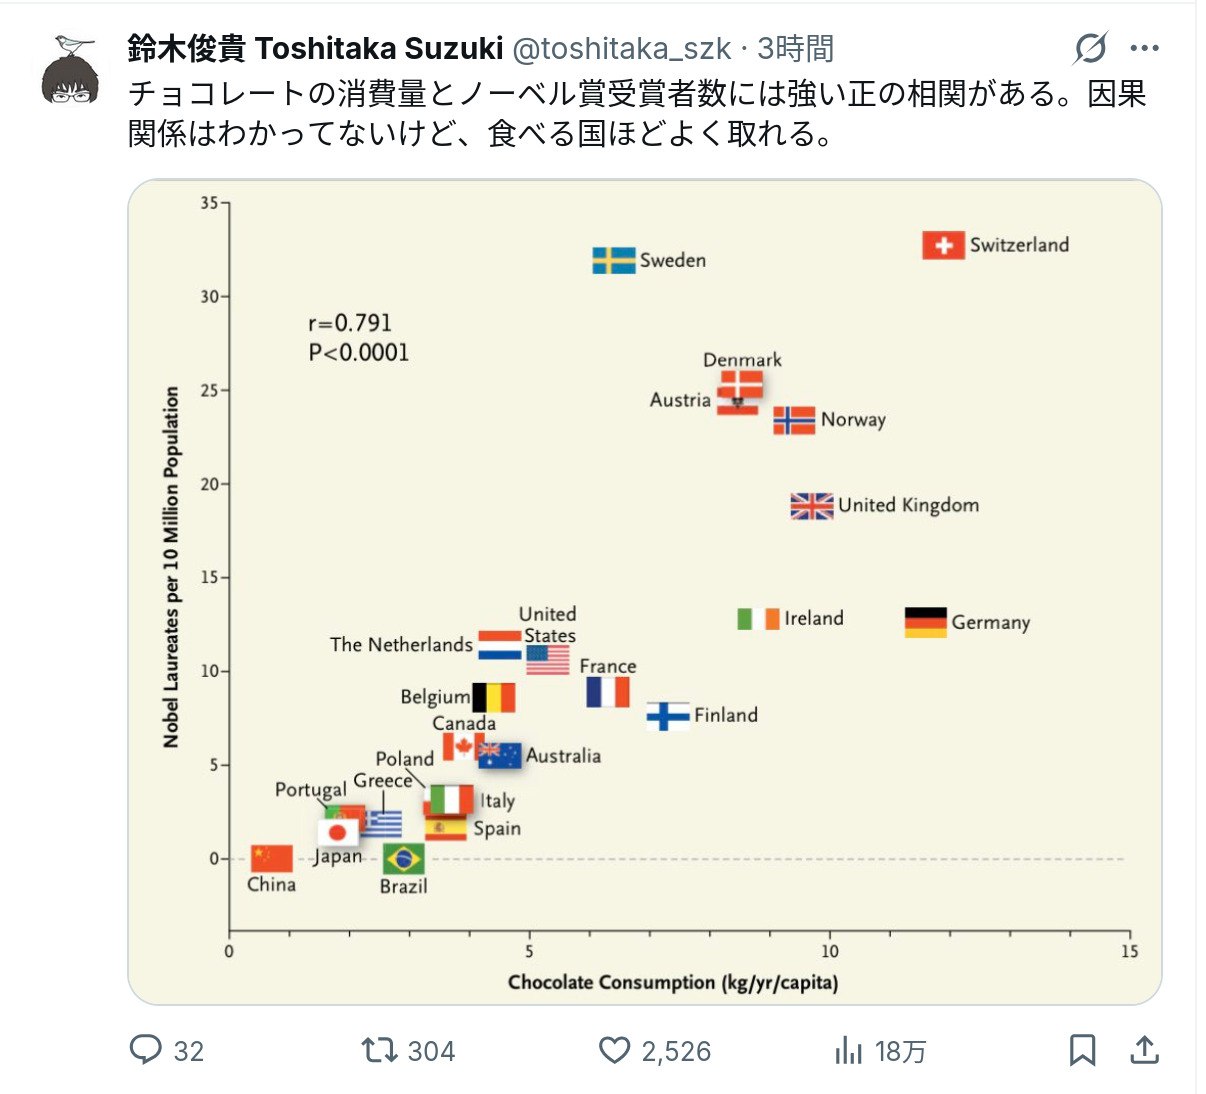Open the chocolate consumption chart image
The width and height of the screenshot is (1206, 1094).
click(644, 592)
